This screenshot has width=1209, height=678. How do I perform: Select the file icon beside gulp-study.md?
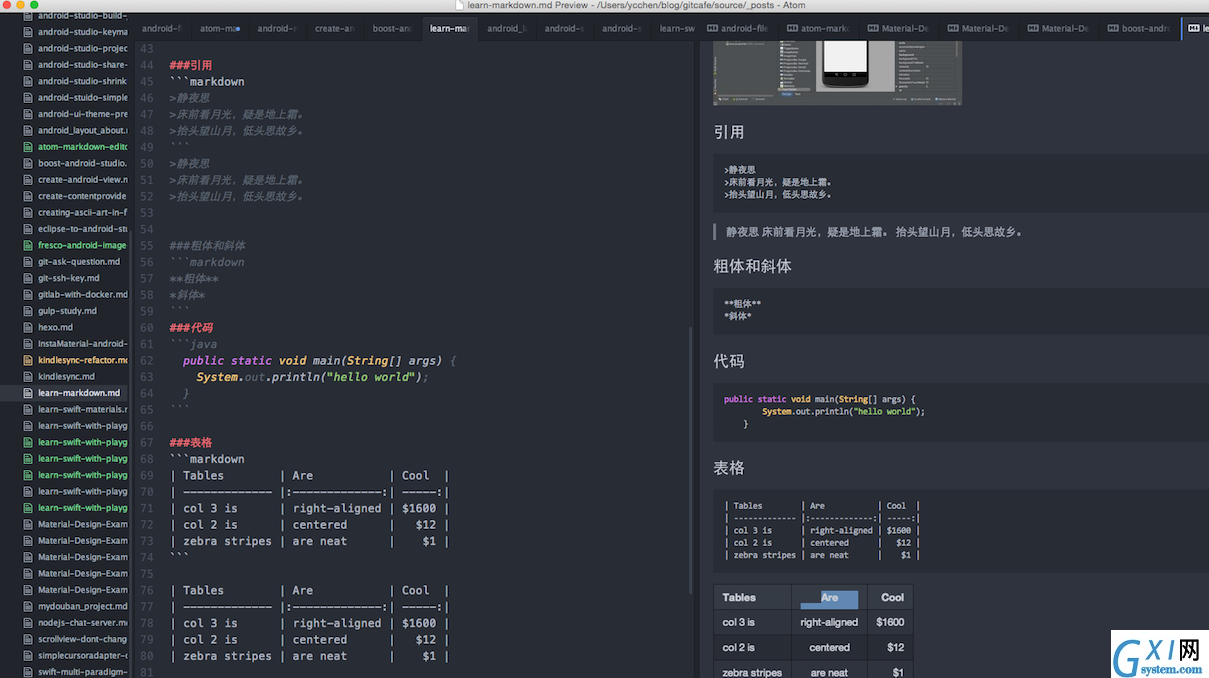(28, 311)
